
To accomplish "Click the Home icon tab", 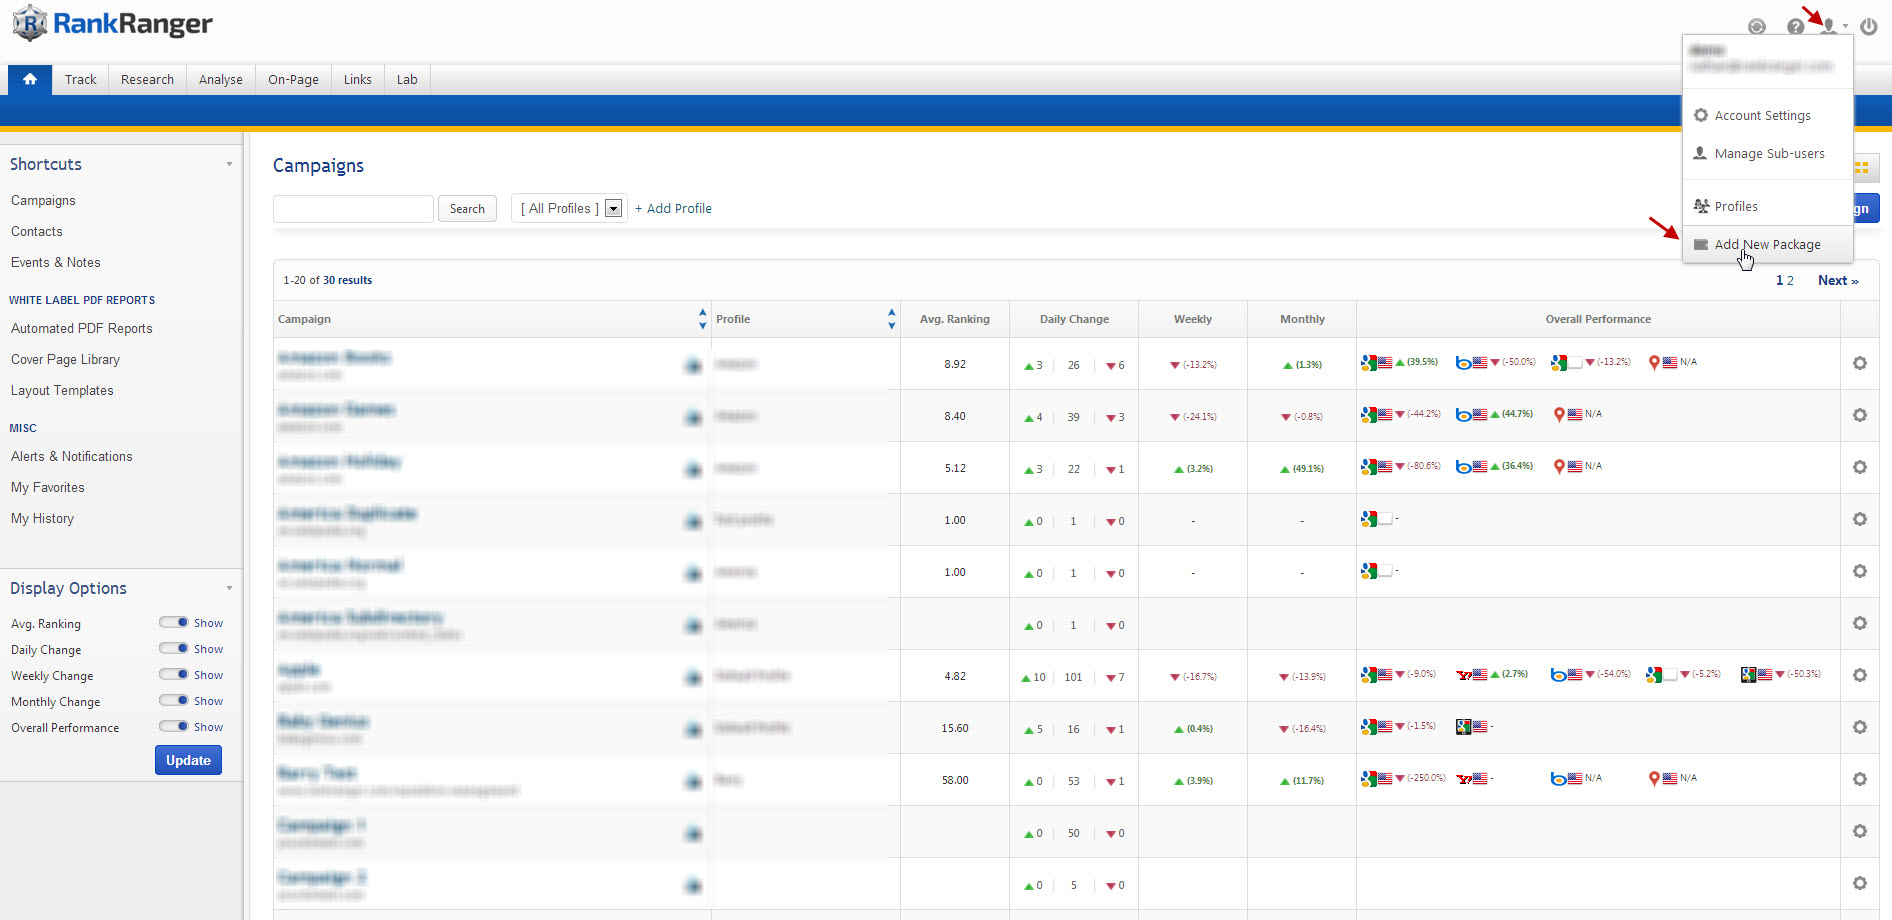I will (30, 79).
